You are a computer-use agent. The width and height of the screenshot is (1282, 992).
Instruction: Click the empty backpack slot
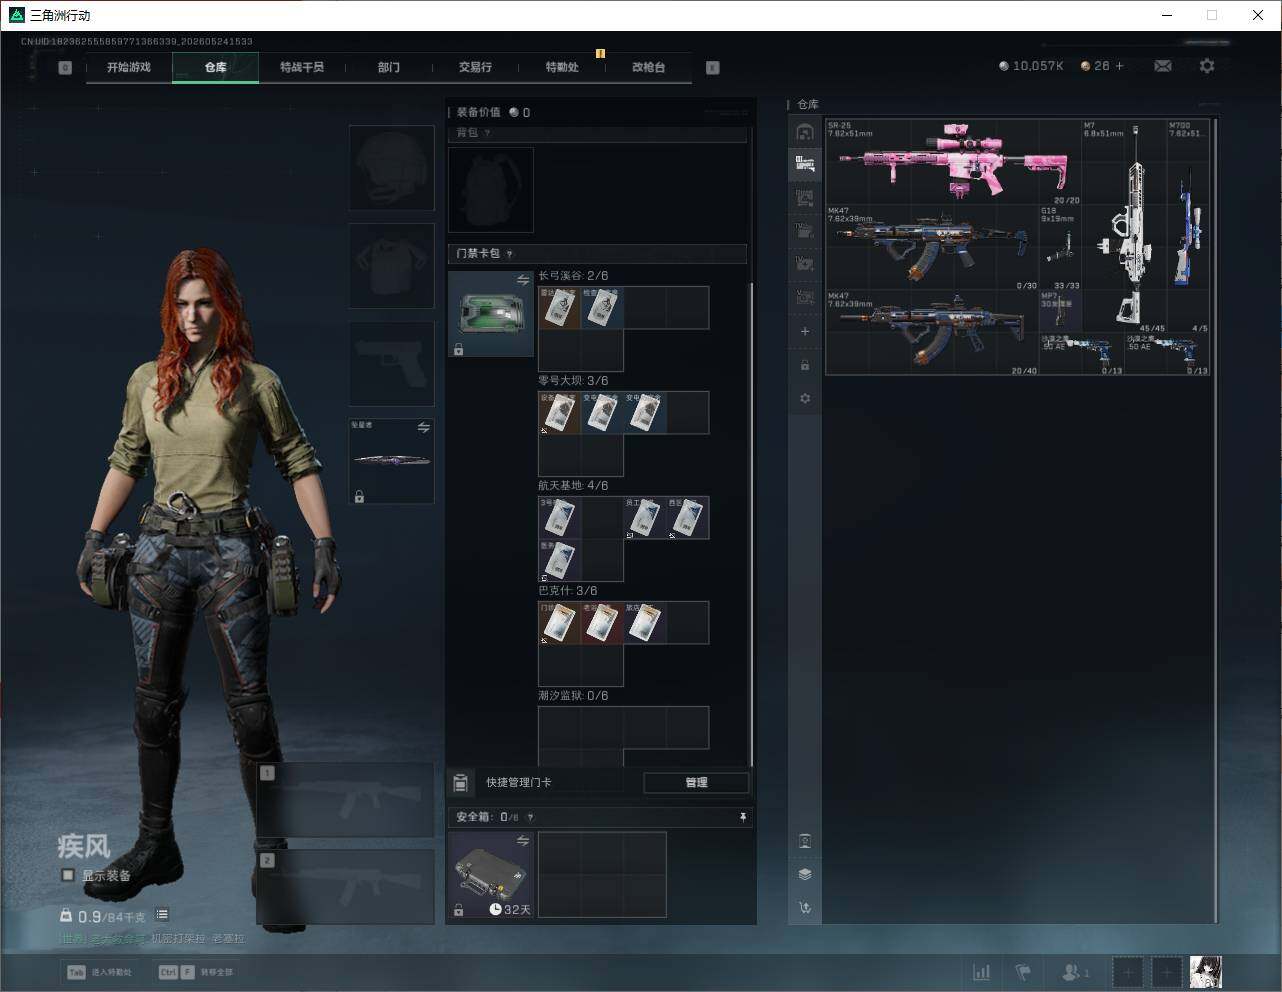(x=490, y=190)
